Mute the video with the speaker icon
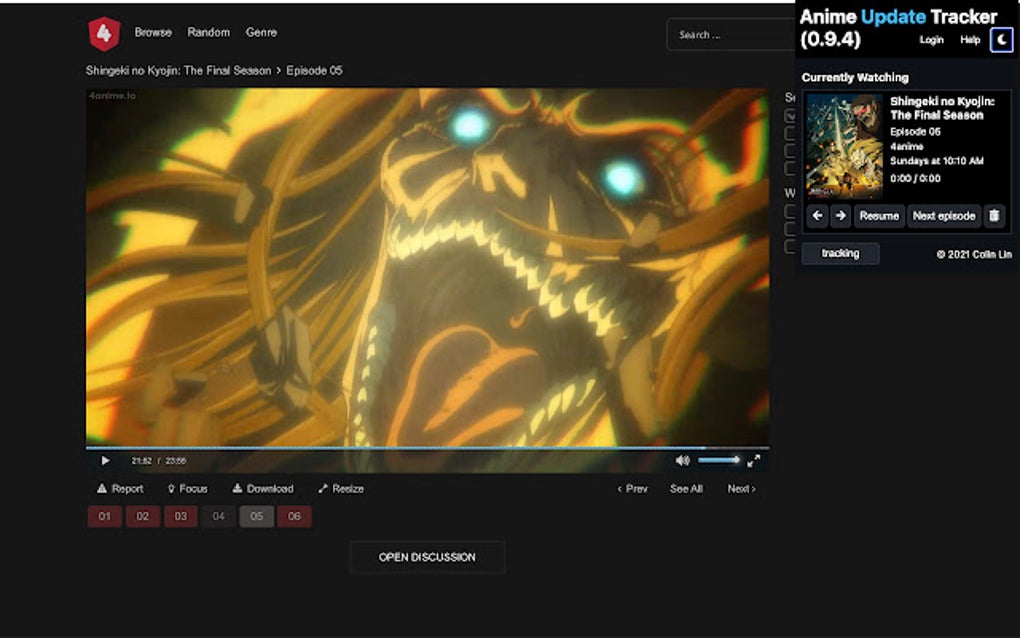 coord(682,460)
